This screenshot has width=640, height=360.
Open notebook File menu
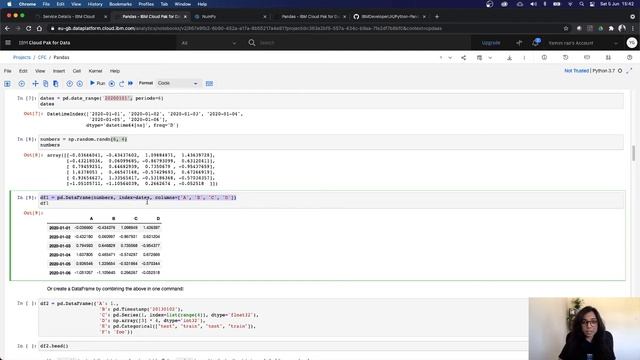8,71
